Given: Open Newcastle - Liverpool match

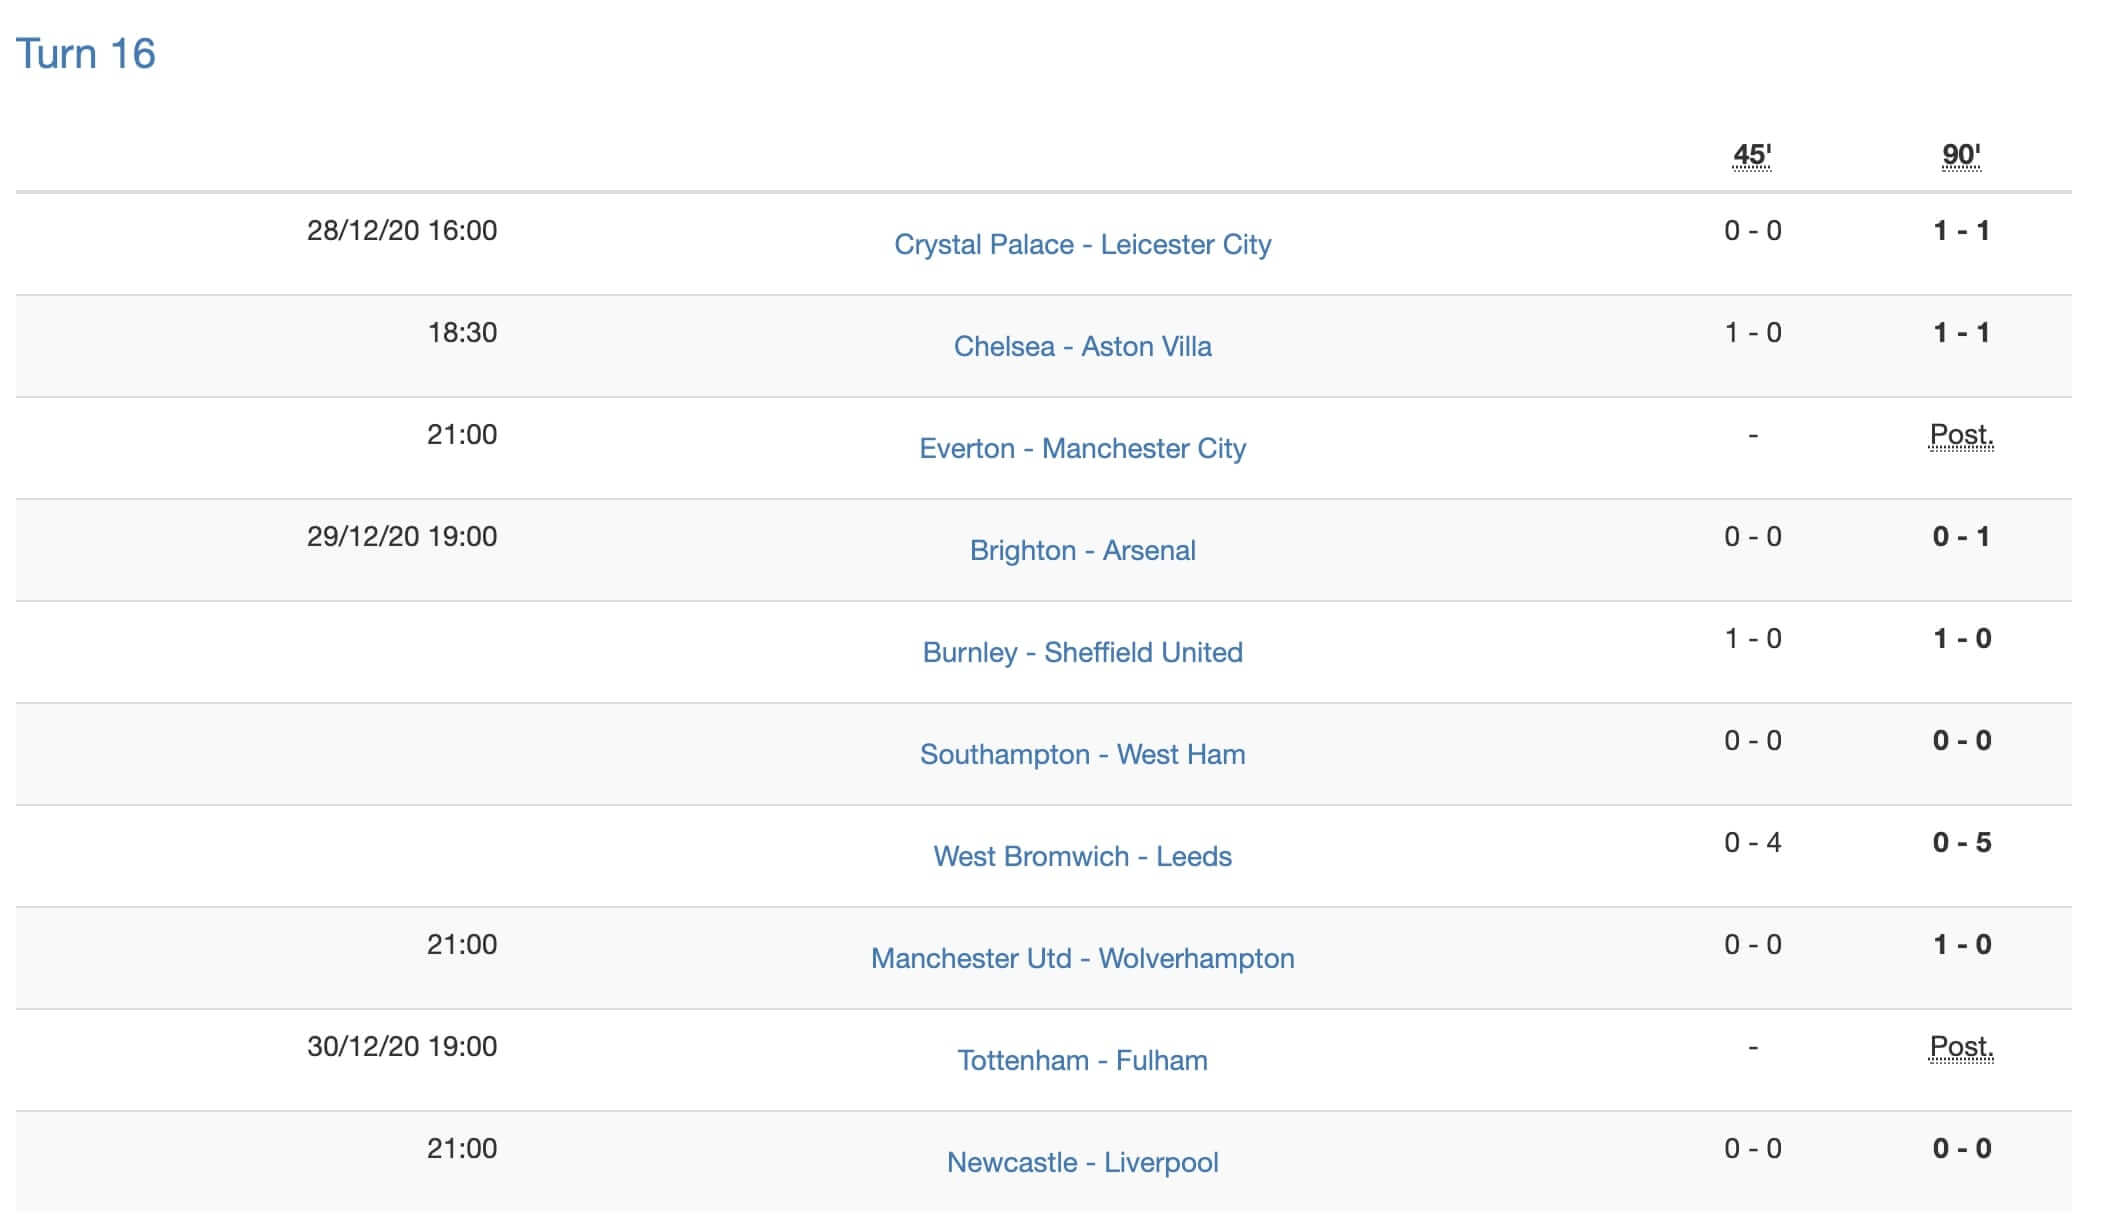Looking at the screenshot, I should click(x=1082, y=1162).
